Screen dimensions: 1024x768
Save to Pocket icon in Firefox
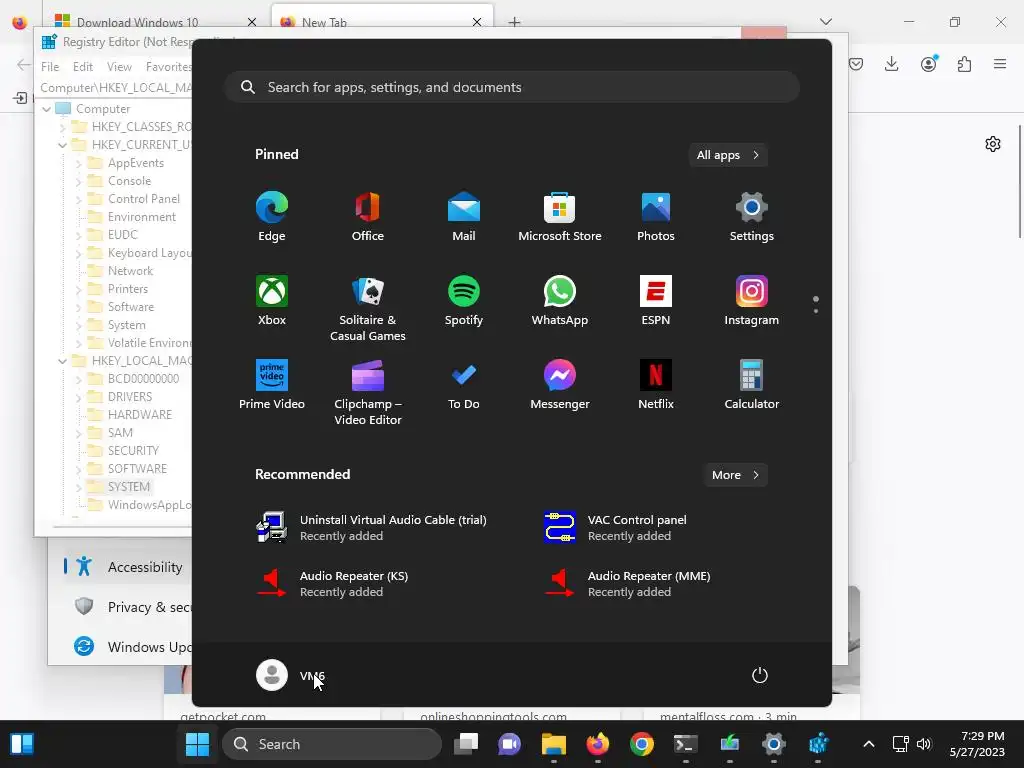[856, 64]
